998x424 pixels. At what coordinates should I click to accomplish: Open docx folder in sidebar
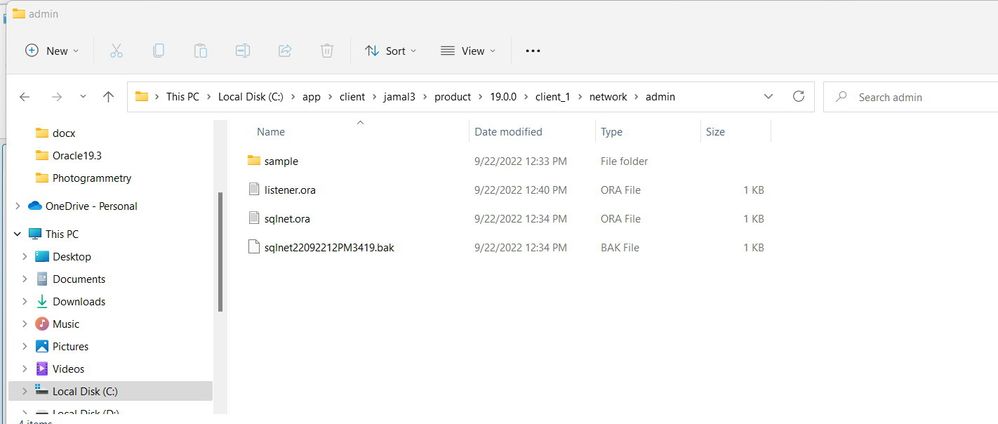[64, 133]
